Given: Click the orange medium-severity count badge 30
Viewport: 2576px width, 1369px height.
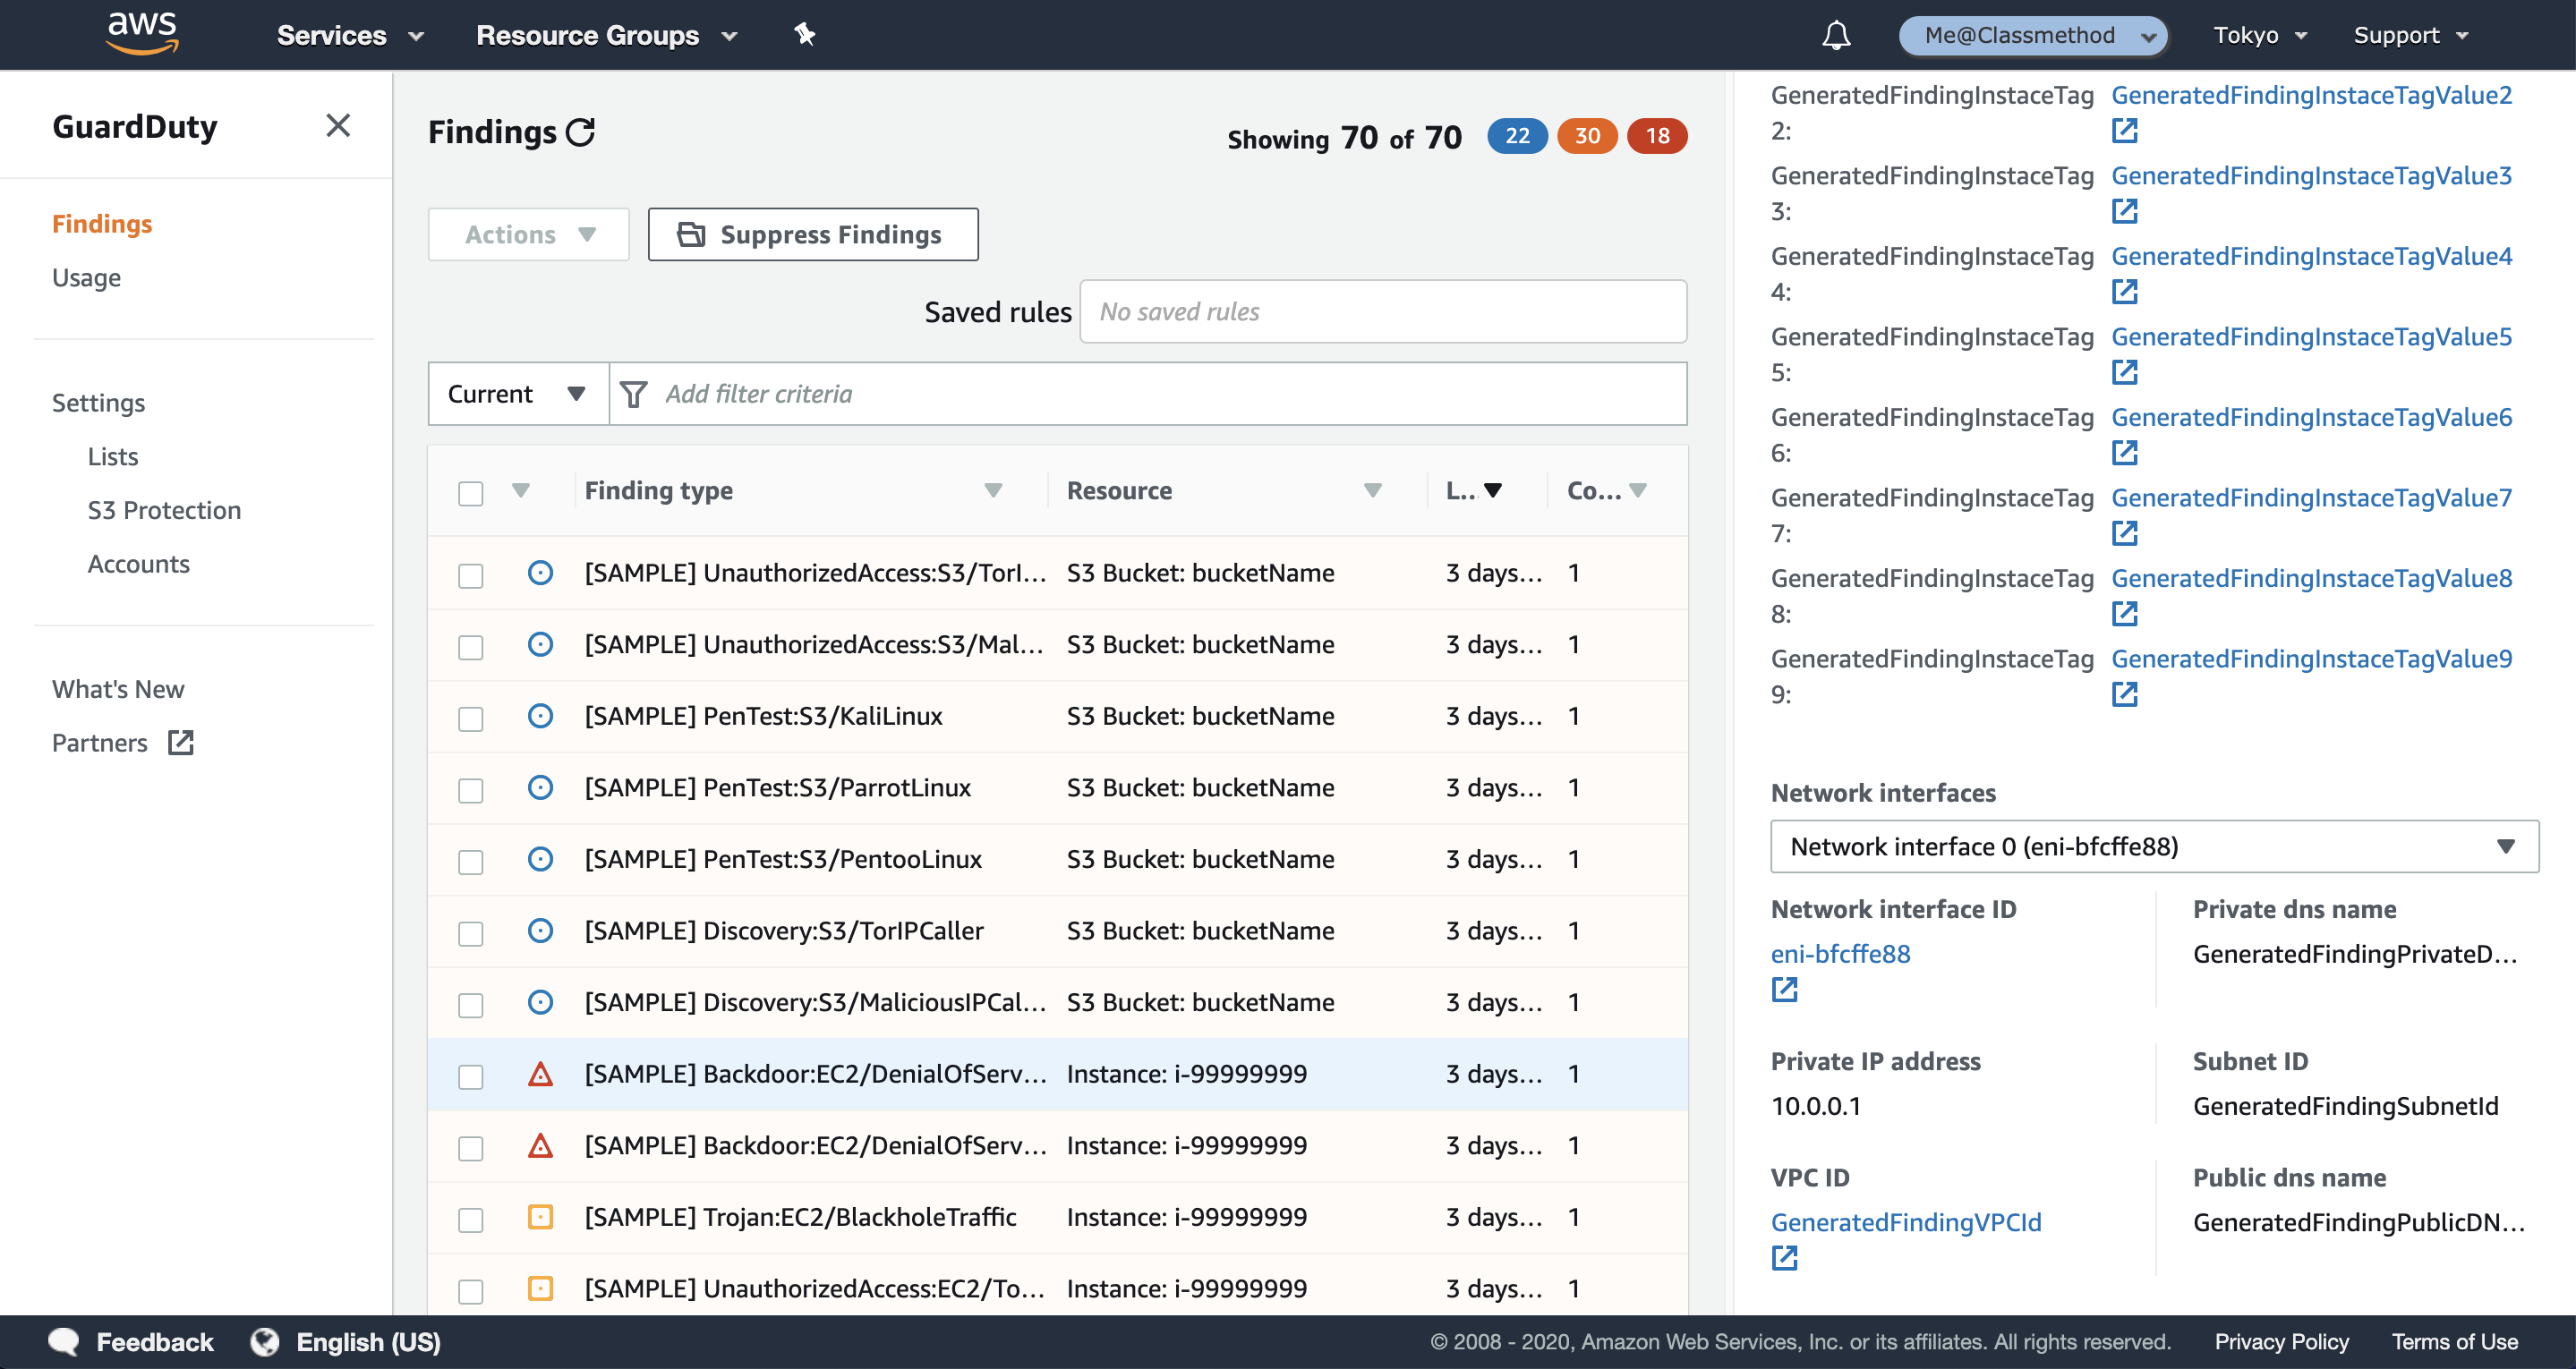Looking at the screenshot, I should (1587, 136).
